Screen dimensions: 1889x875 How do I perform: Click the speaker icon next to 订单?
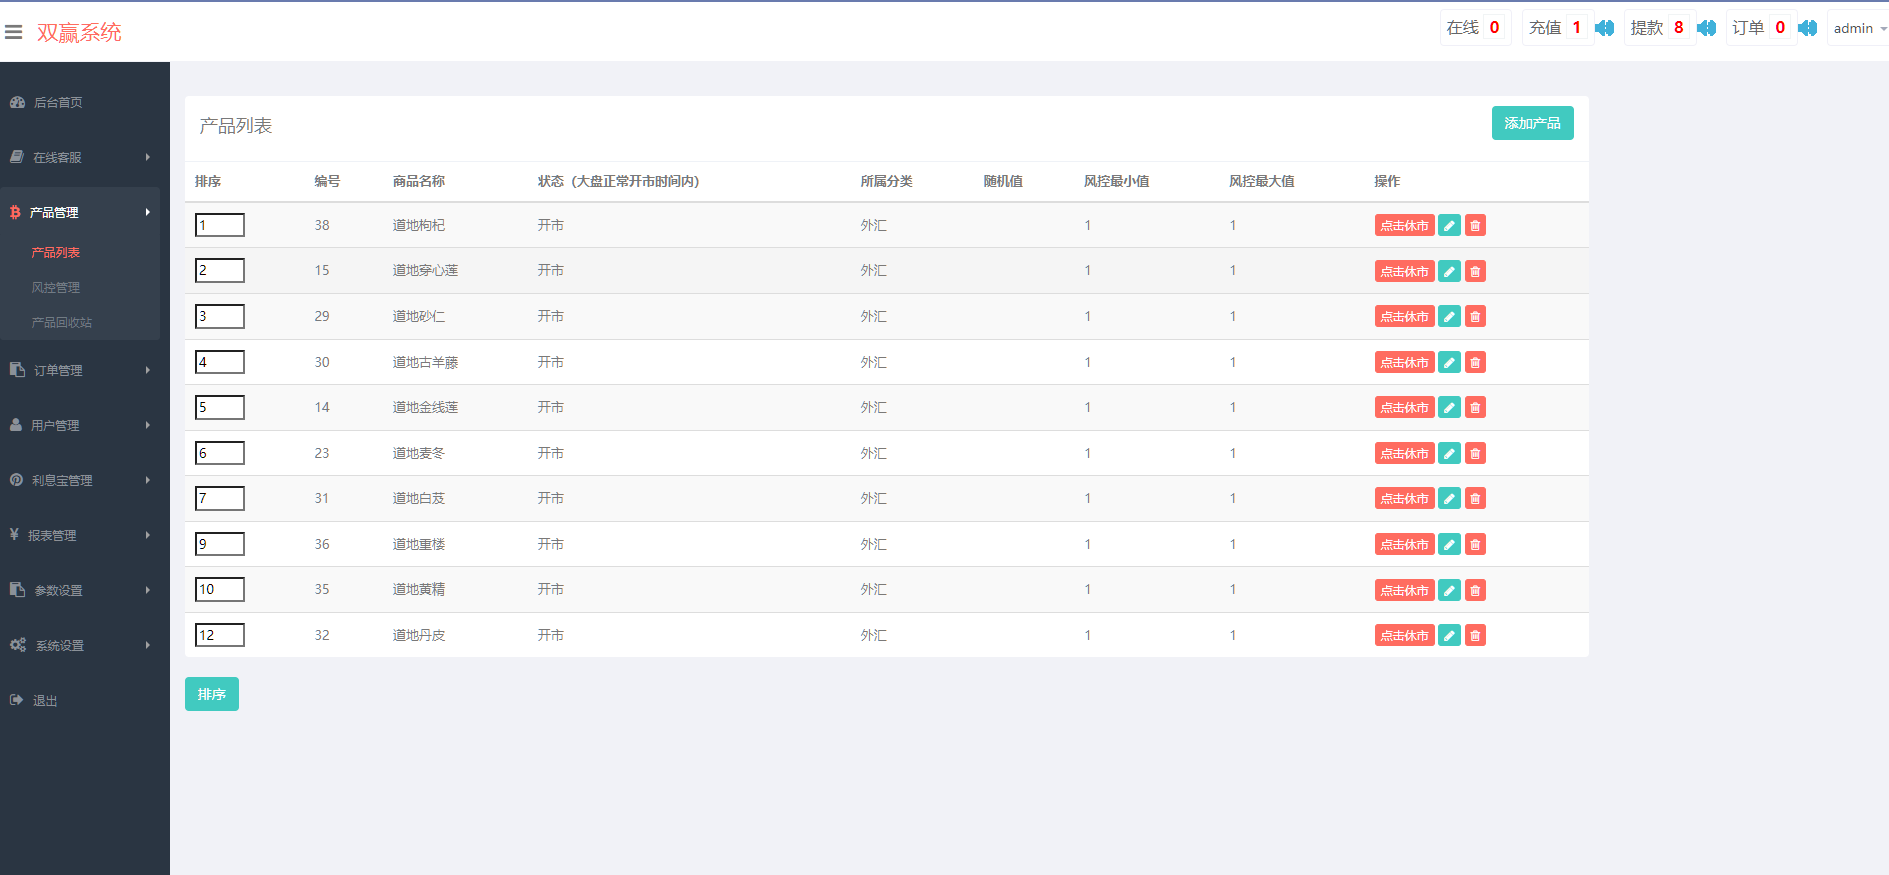1807,28
